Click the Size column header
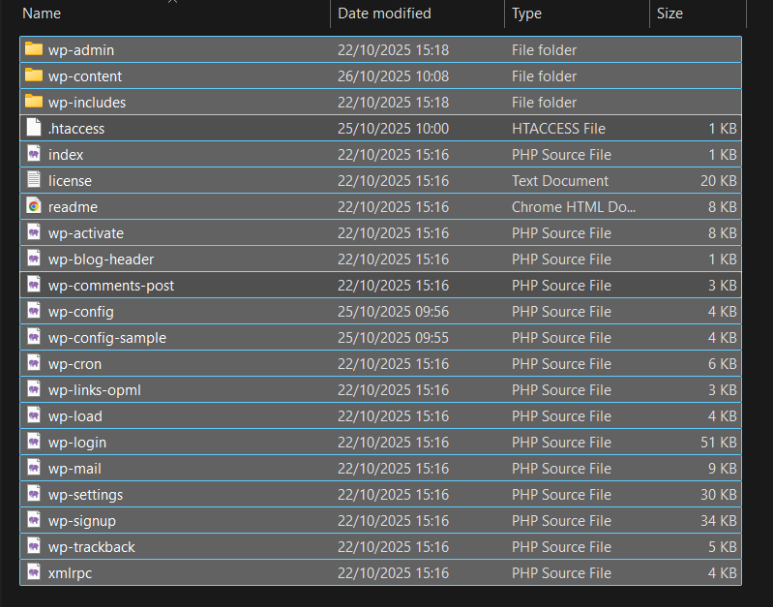The height and width of the screenshot is (607, 773). (x=669, y=14)
